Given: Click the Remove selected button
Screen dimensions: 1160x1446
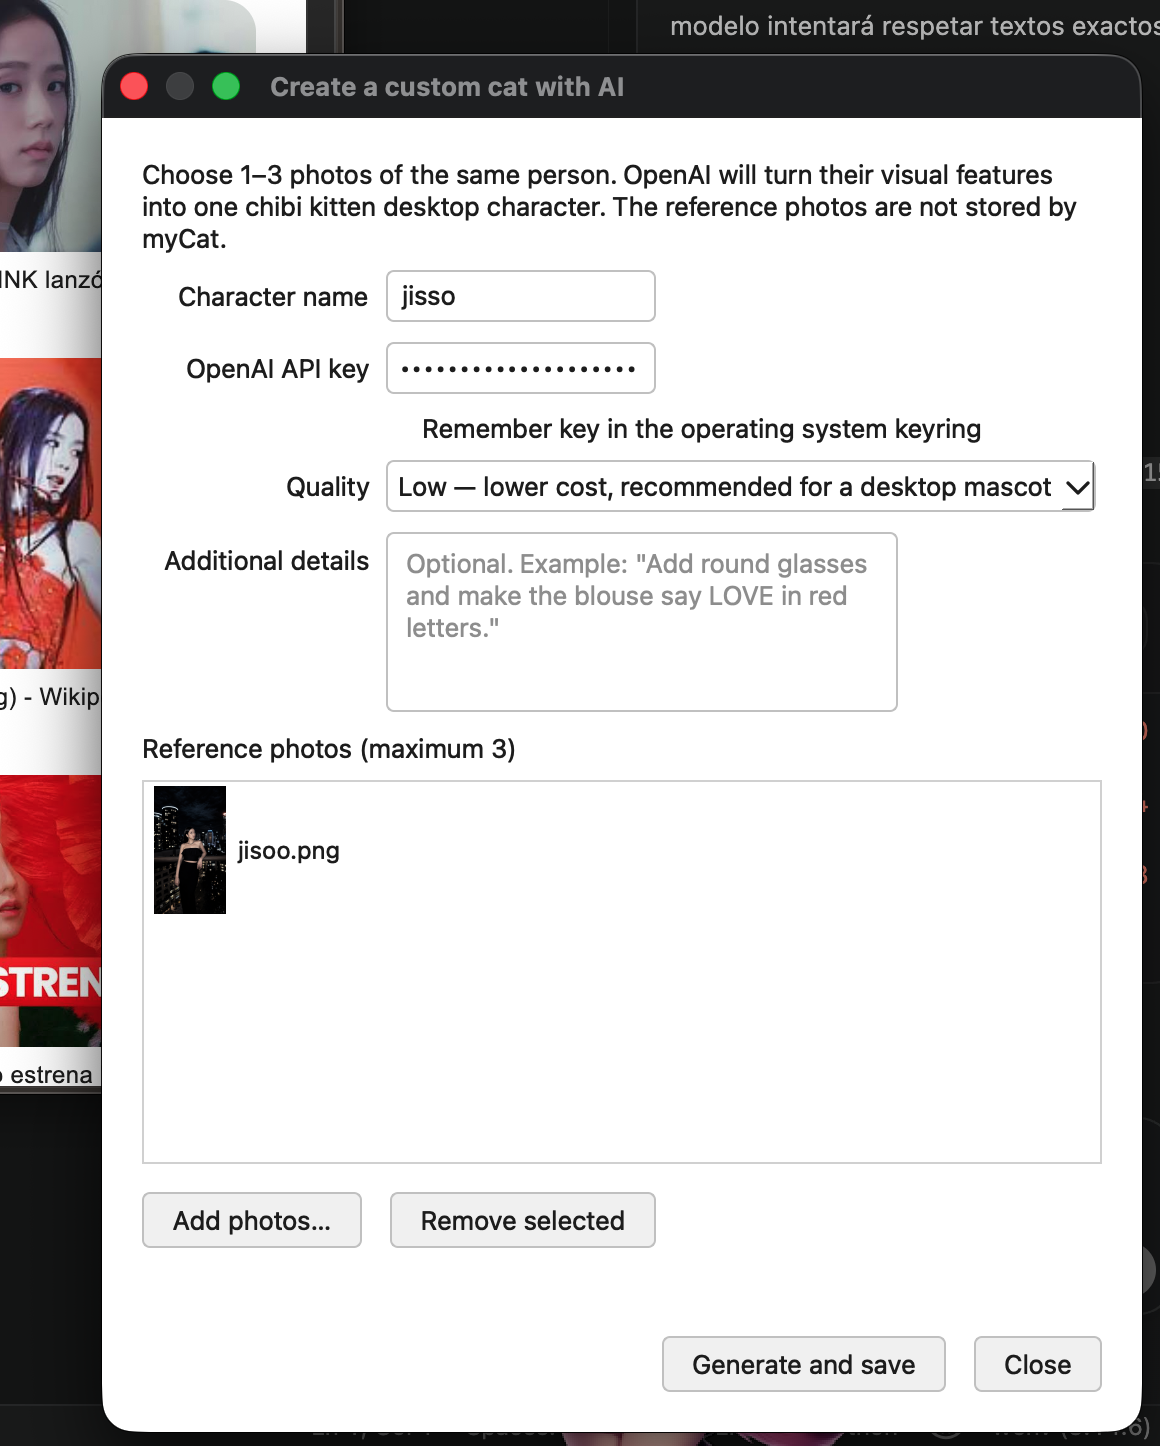Looking at the screenshot, I should pyautogui.click(x=523, y=1220).
